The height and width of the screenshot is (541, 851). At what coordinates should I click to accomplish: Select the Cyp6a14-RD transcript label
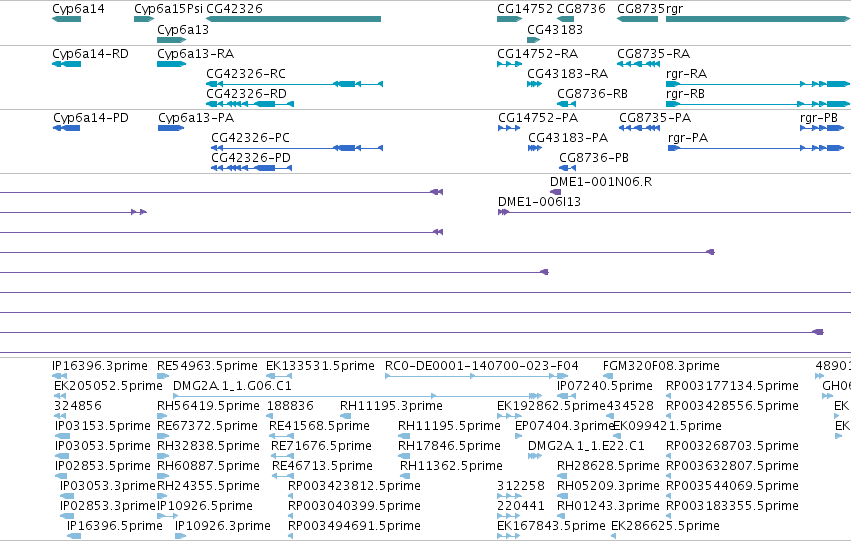(x=90, y=54)
